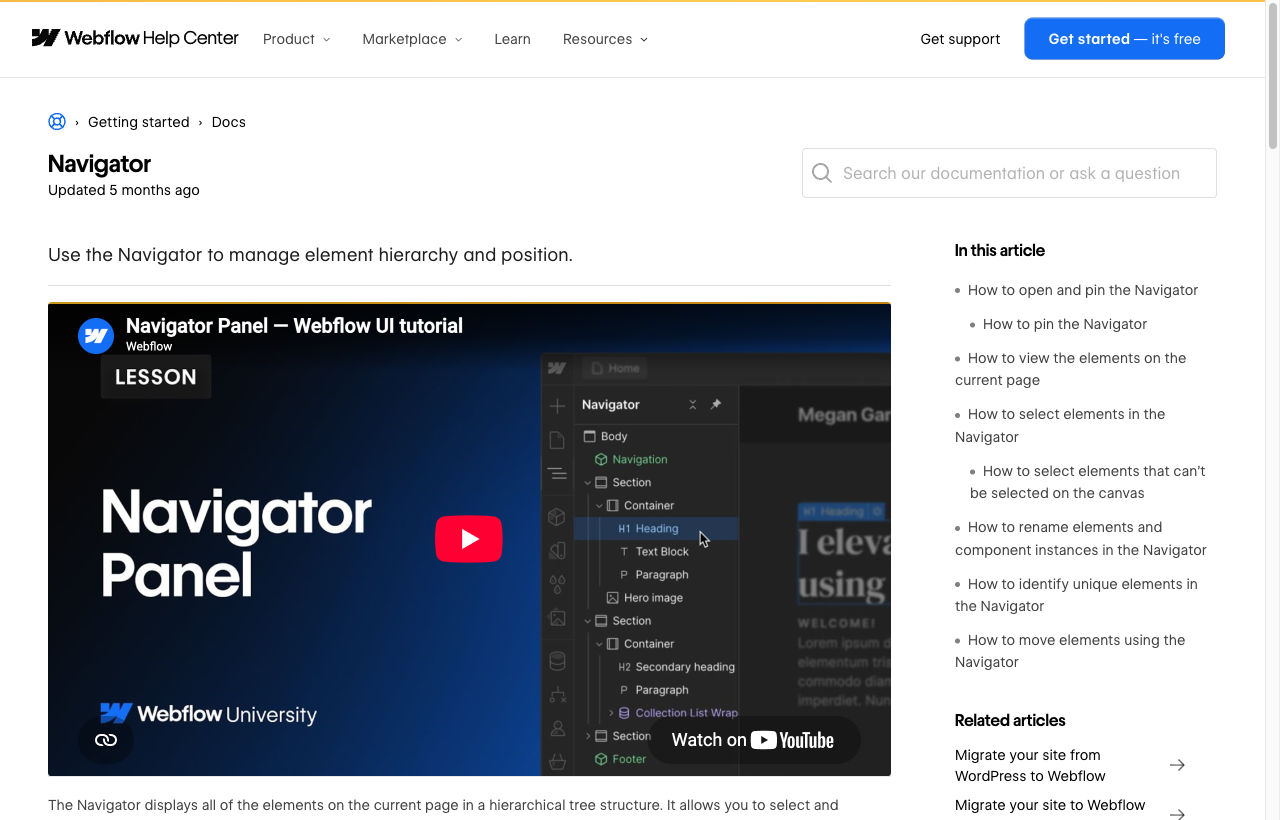Focus the documentation search field
The image size is (1280, 820).
click(x=1009, y=173)
